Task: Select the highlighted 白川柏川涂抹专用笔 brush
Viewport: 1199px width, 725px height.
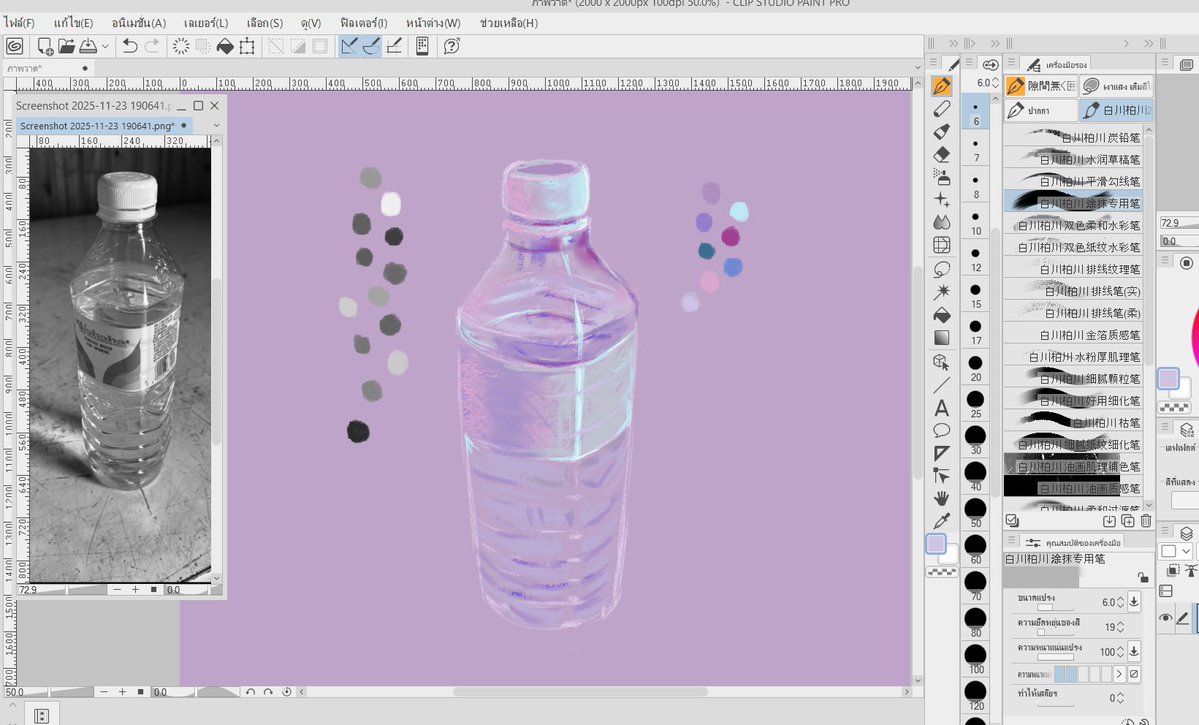Action: (1075, 202)
